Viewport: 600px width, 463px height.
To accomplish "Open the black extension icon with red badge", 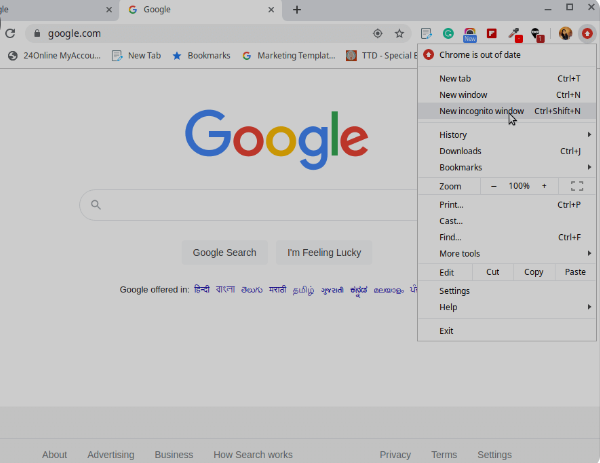I will click(x=537, y=35).
